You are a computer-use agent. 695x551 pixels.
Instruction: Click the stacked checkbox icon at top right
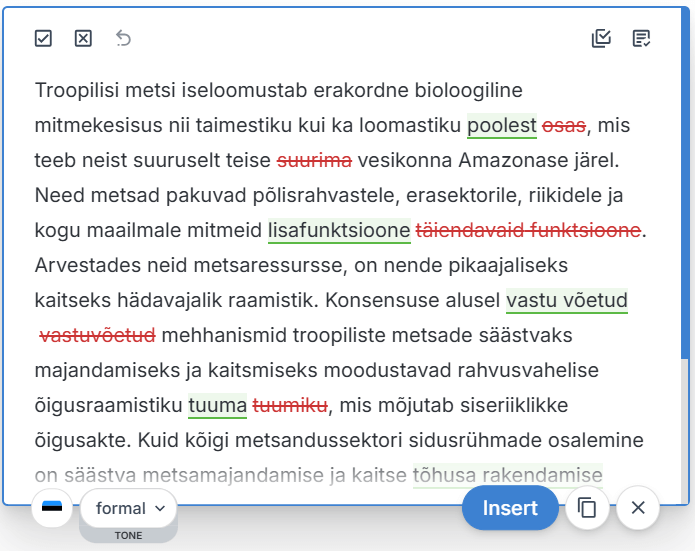601,38
